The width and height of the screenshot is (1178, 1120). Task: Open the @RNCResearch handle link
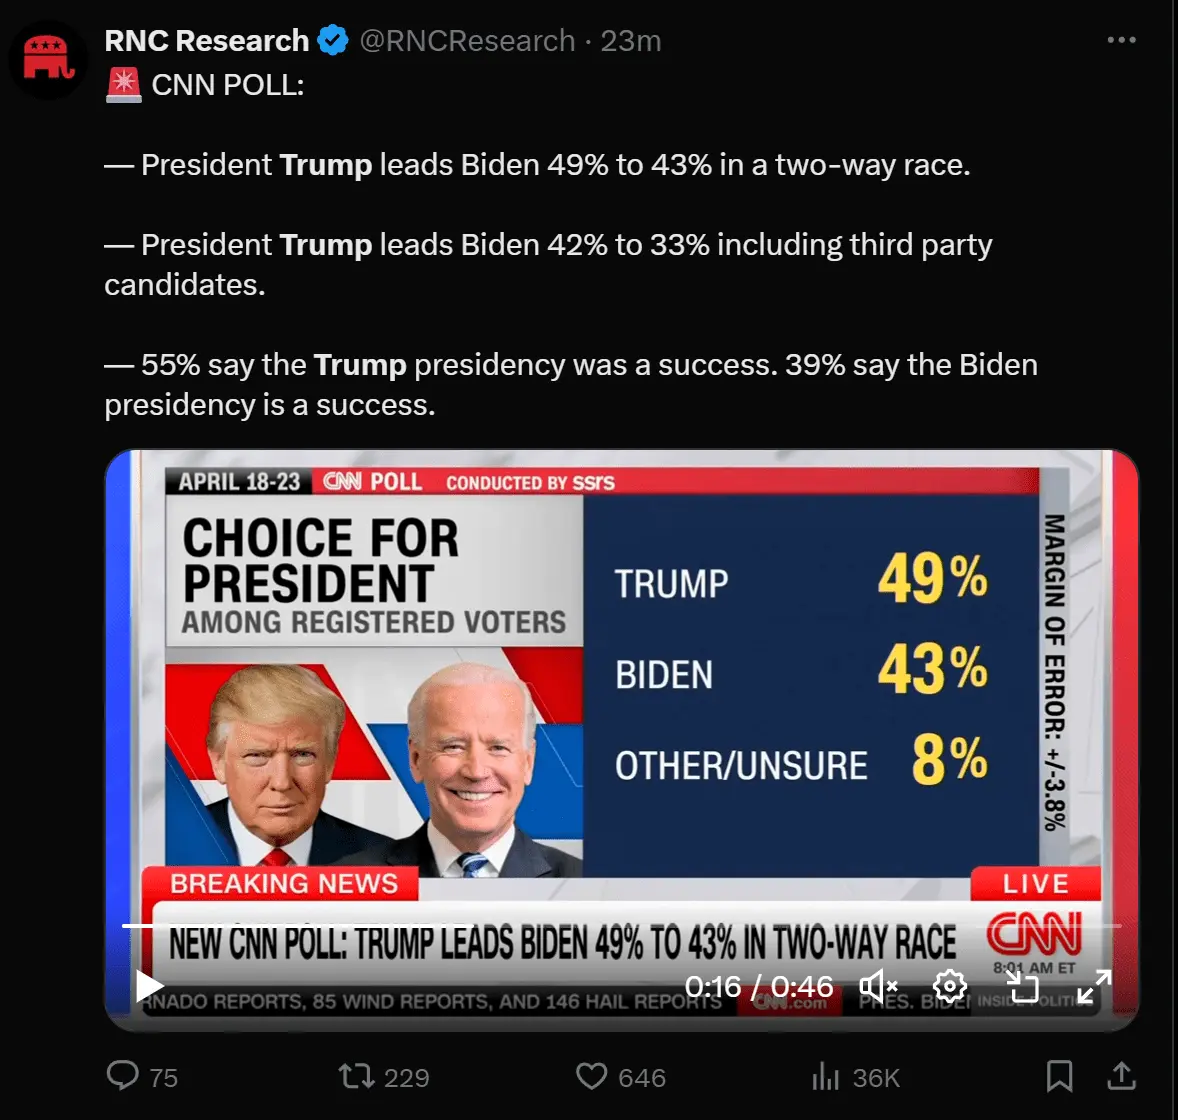[467, 41]
